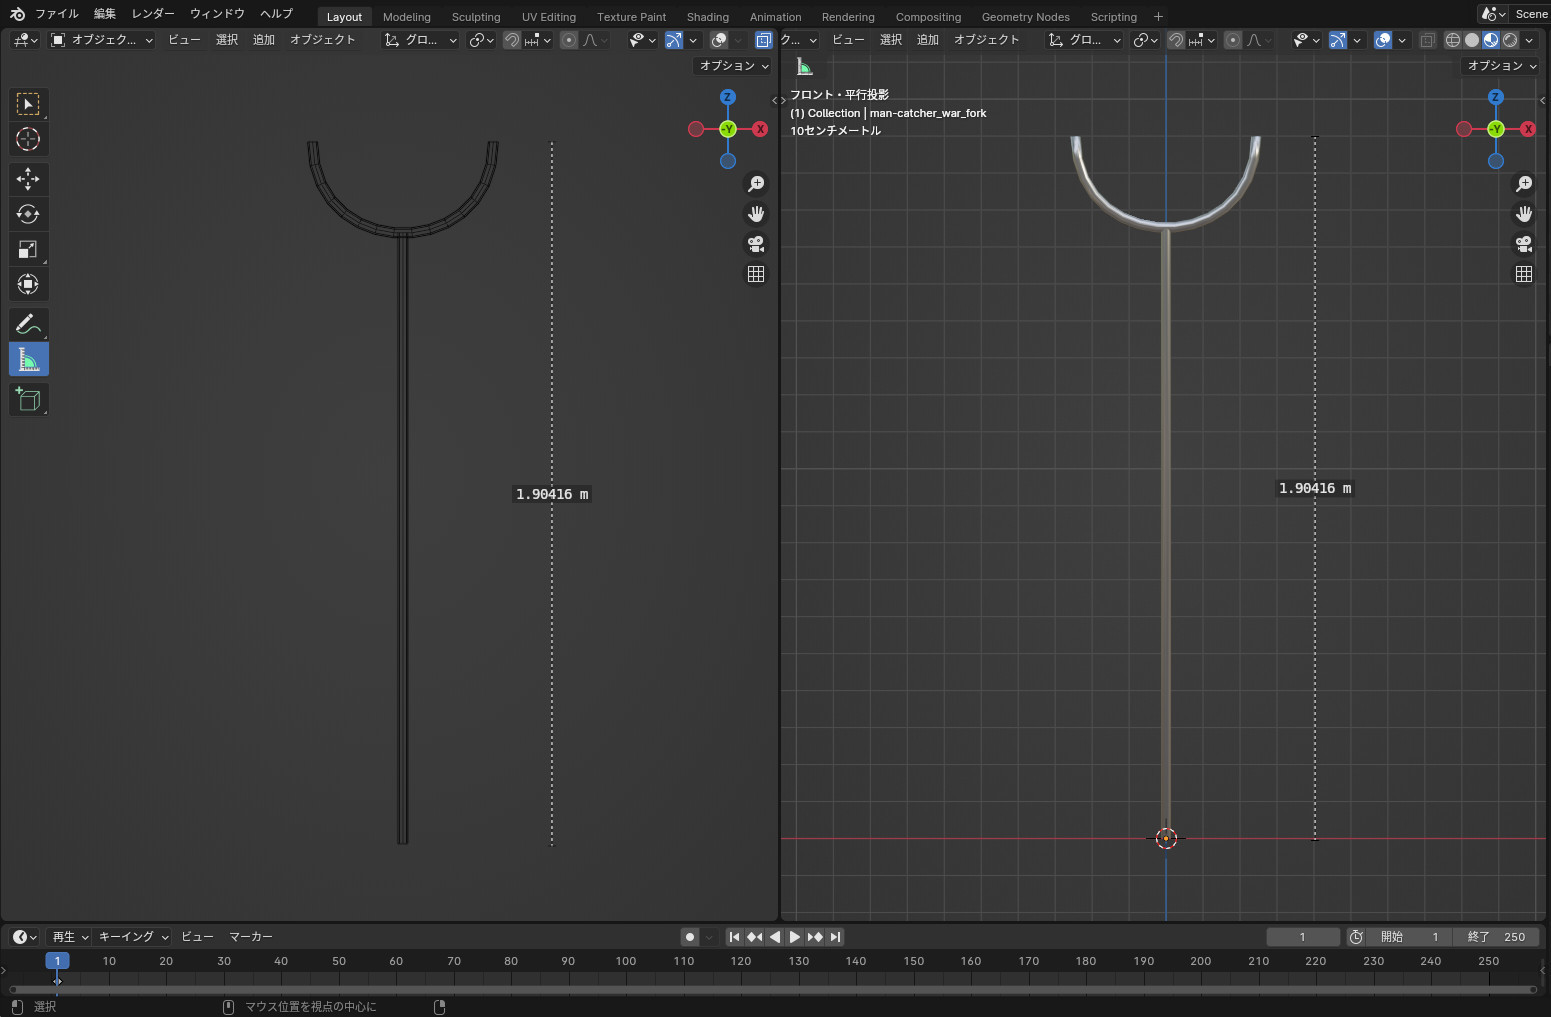The image size is (1551, 1017).
Task: Open オプション dropdown in right viewport
Action: [1502, 66]
